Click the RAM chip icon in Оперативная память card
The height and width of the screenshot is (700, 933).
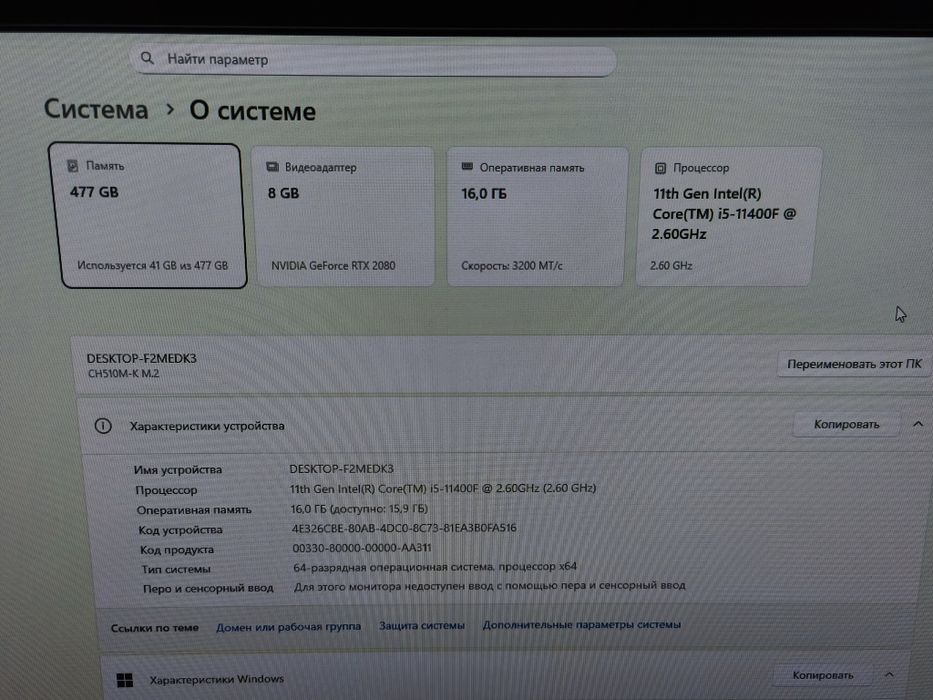[x=467, y=167]
